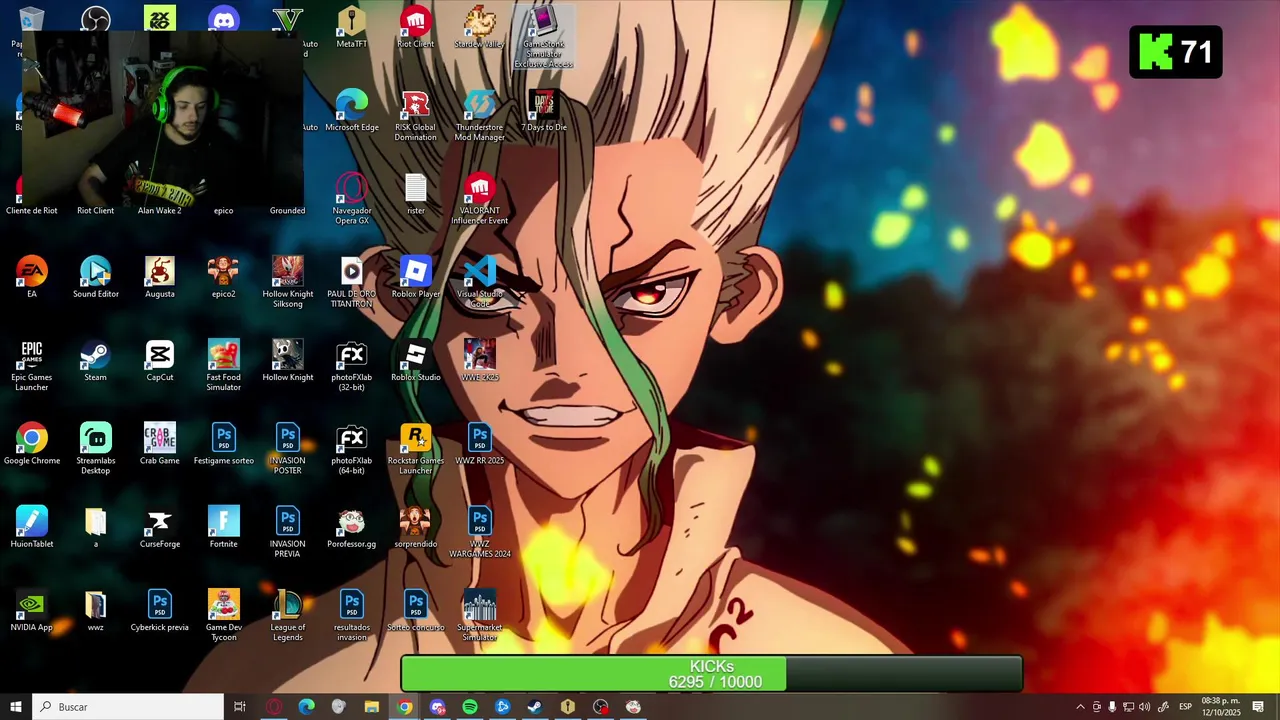The height and width of the screenshot is (720, 1280).
Task: Launch Hollow Knight Silksong
Action: pyautogui.click(x=288, y=283)
